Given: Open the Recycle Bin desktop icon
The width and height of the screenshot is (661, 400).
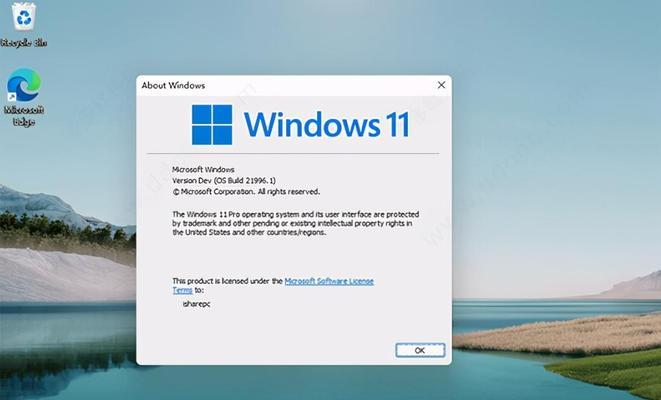Looking at the screenshot, I should (x=24, y=24).
